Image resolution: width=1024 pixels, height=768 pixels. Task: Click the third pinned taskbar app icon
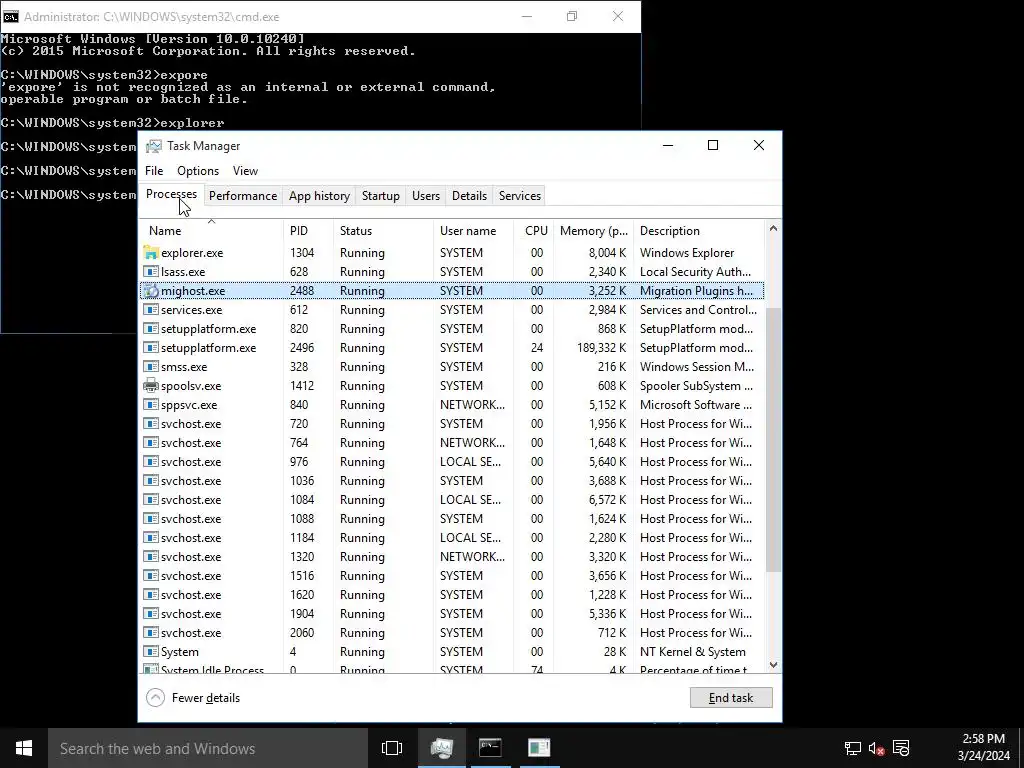[539, 748]
